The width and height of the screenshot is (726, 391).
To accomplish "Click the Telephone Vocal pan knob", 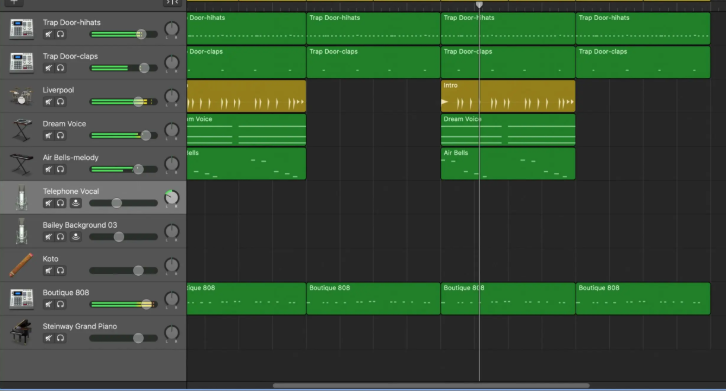I will click(172, 198).
